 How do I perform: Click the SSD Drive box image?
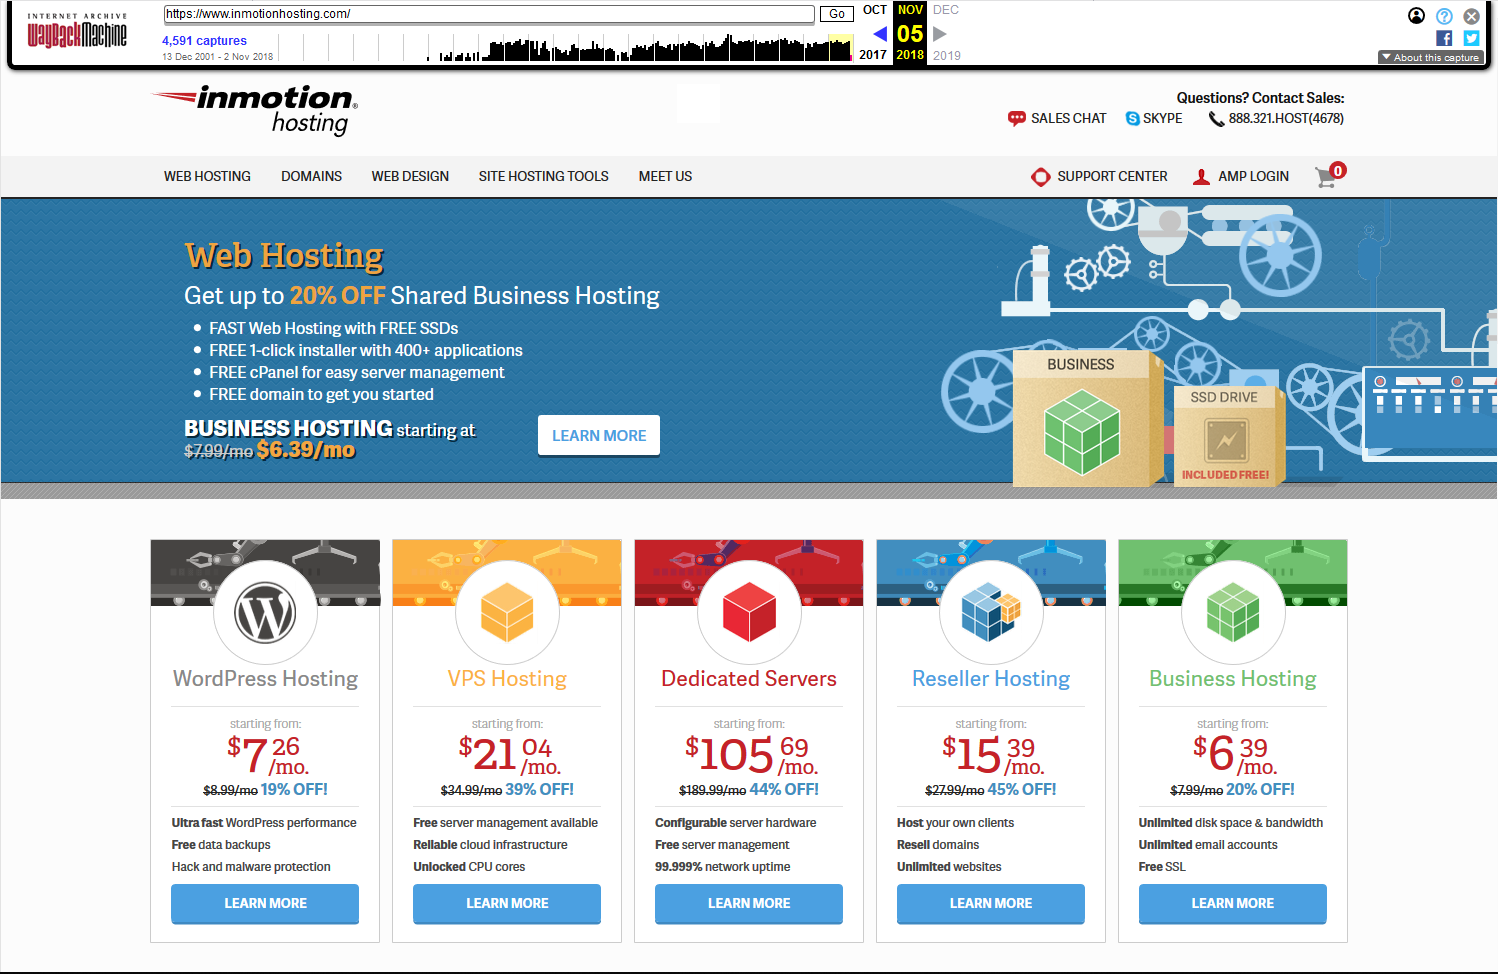(1228, 435)
